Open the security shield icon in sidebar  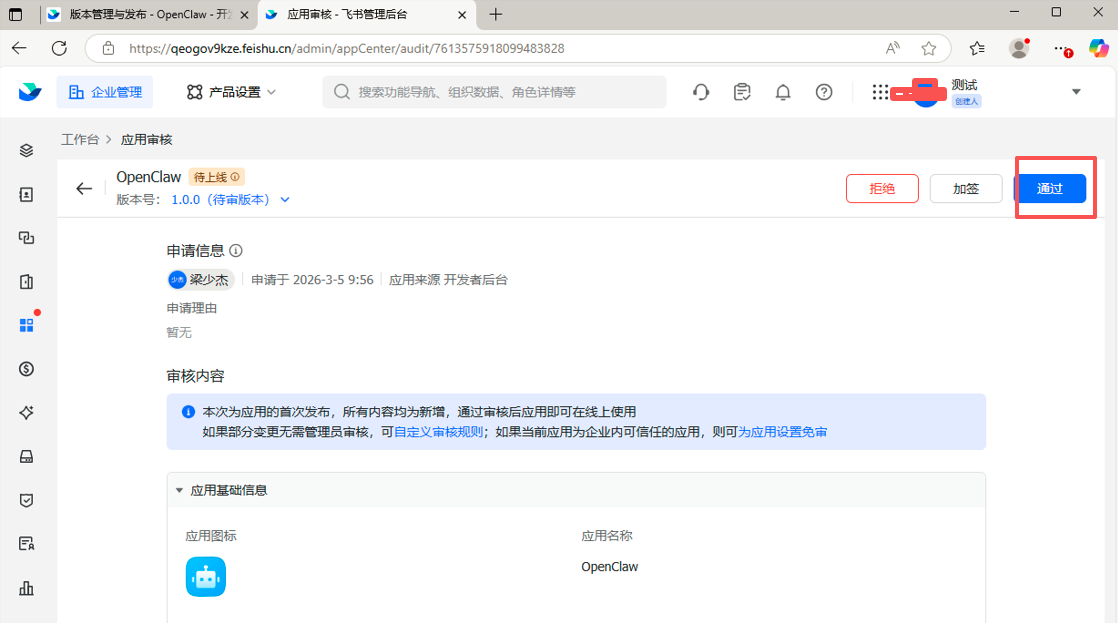27,500
